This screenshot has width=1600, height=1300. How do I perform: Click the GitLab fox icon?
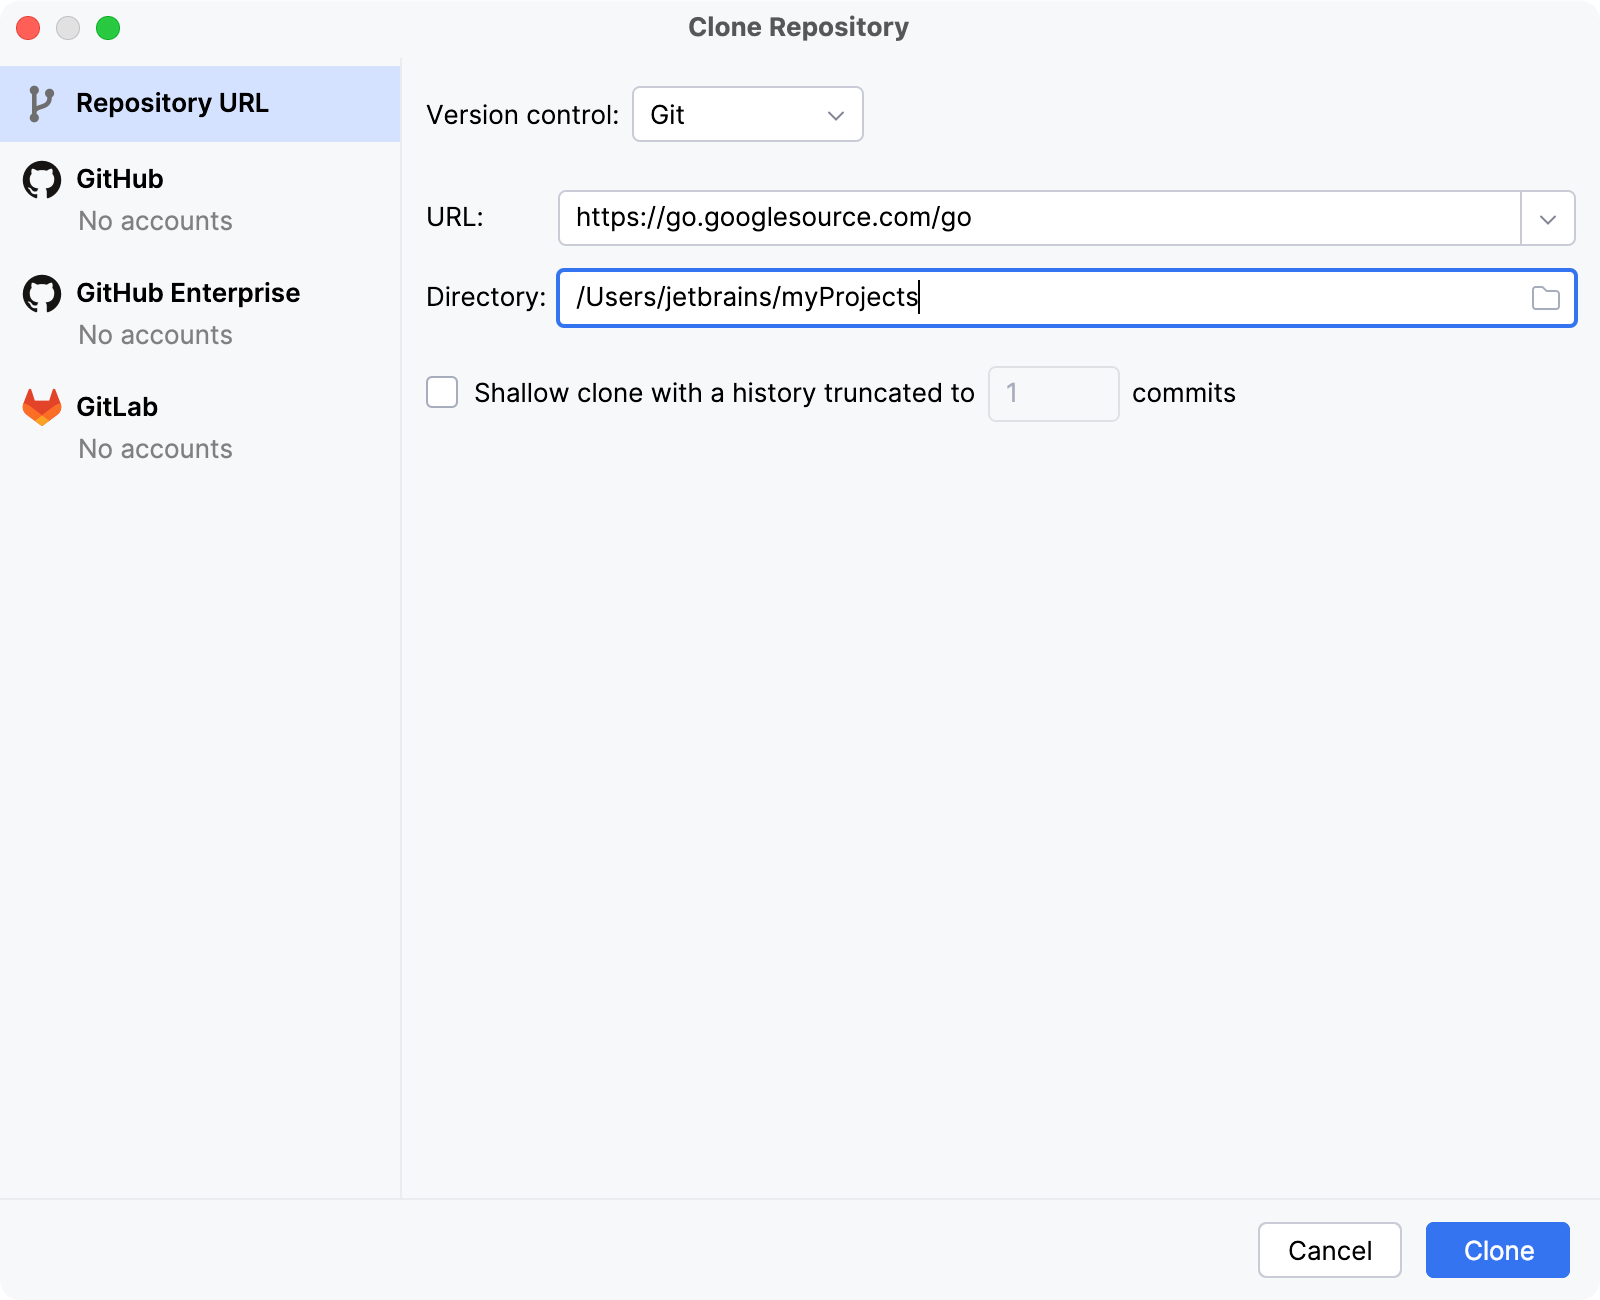pyautogui.click(x=41, y=406)
